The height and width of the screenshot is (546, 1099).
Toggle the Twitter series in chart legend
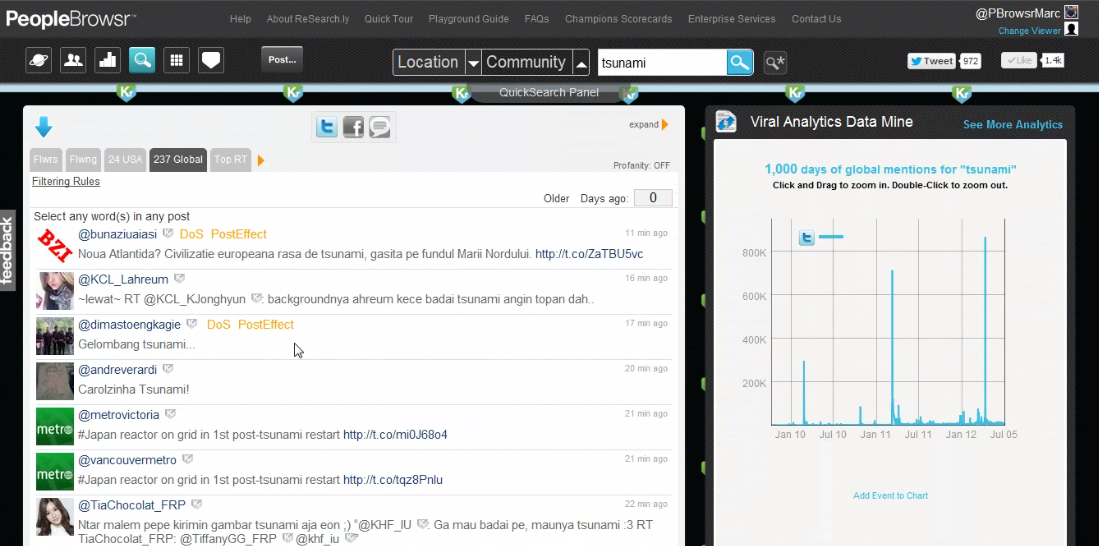click(x=808, y=238)
